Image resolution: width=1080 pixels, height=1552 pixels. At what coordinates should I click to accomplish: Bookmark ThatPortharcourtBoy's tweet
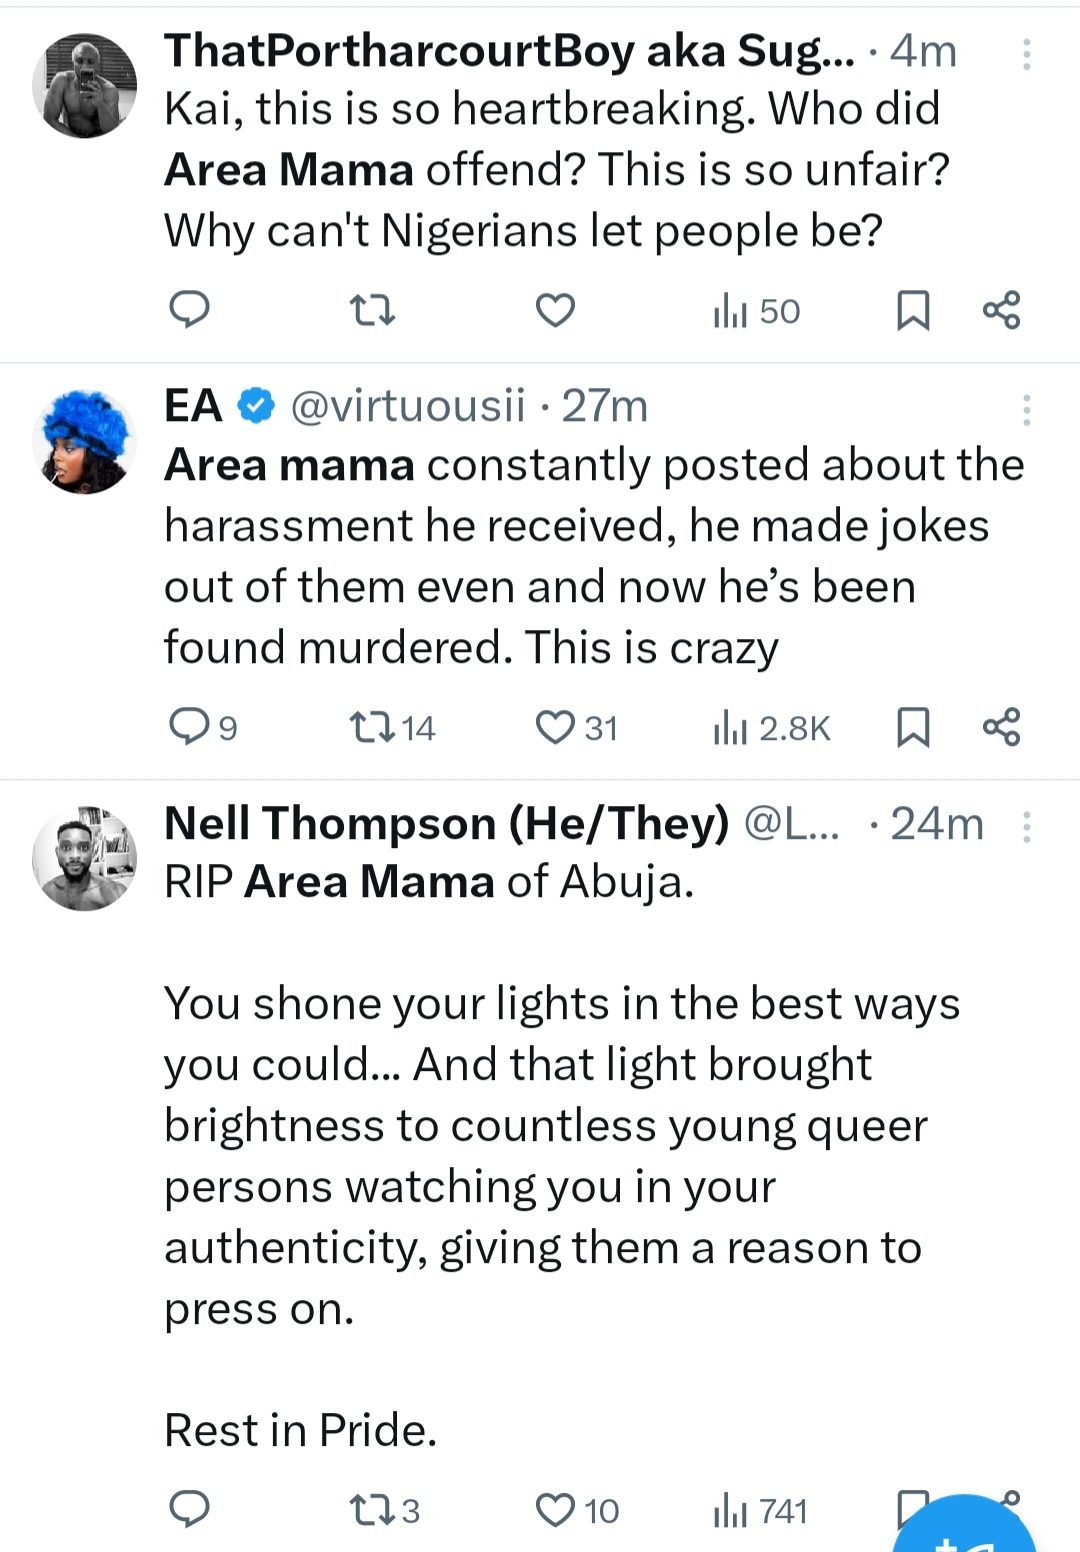[912, 310]
